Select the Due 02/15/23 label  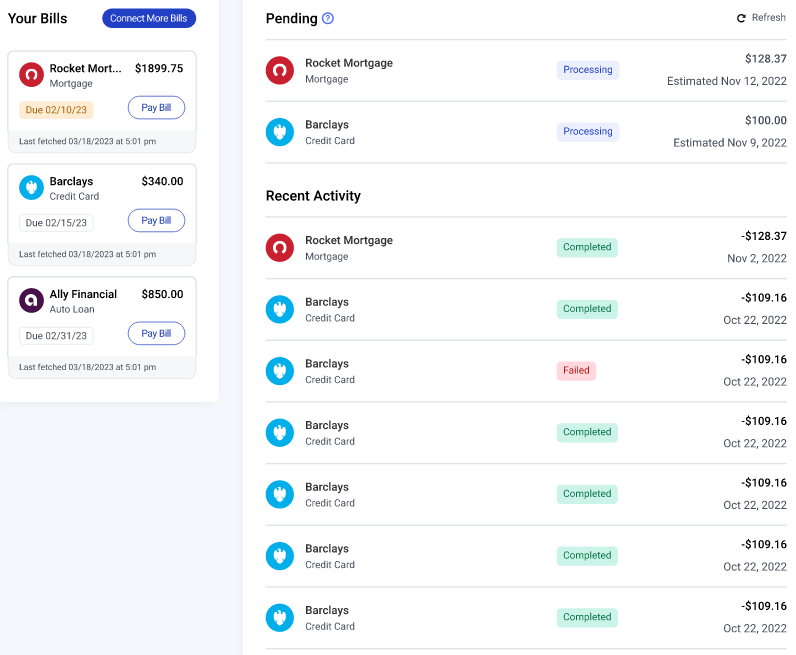pos(56,223)
